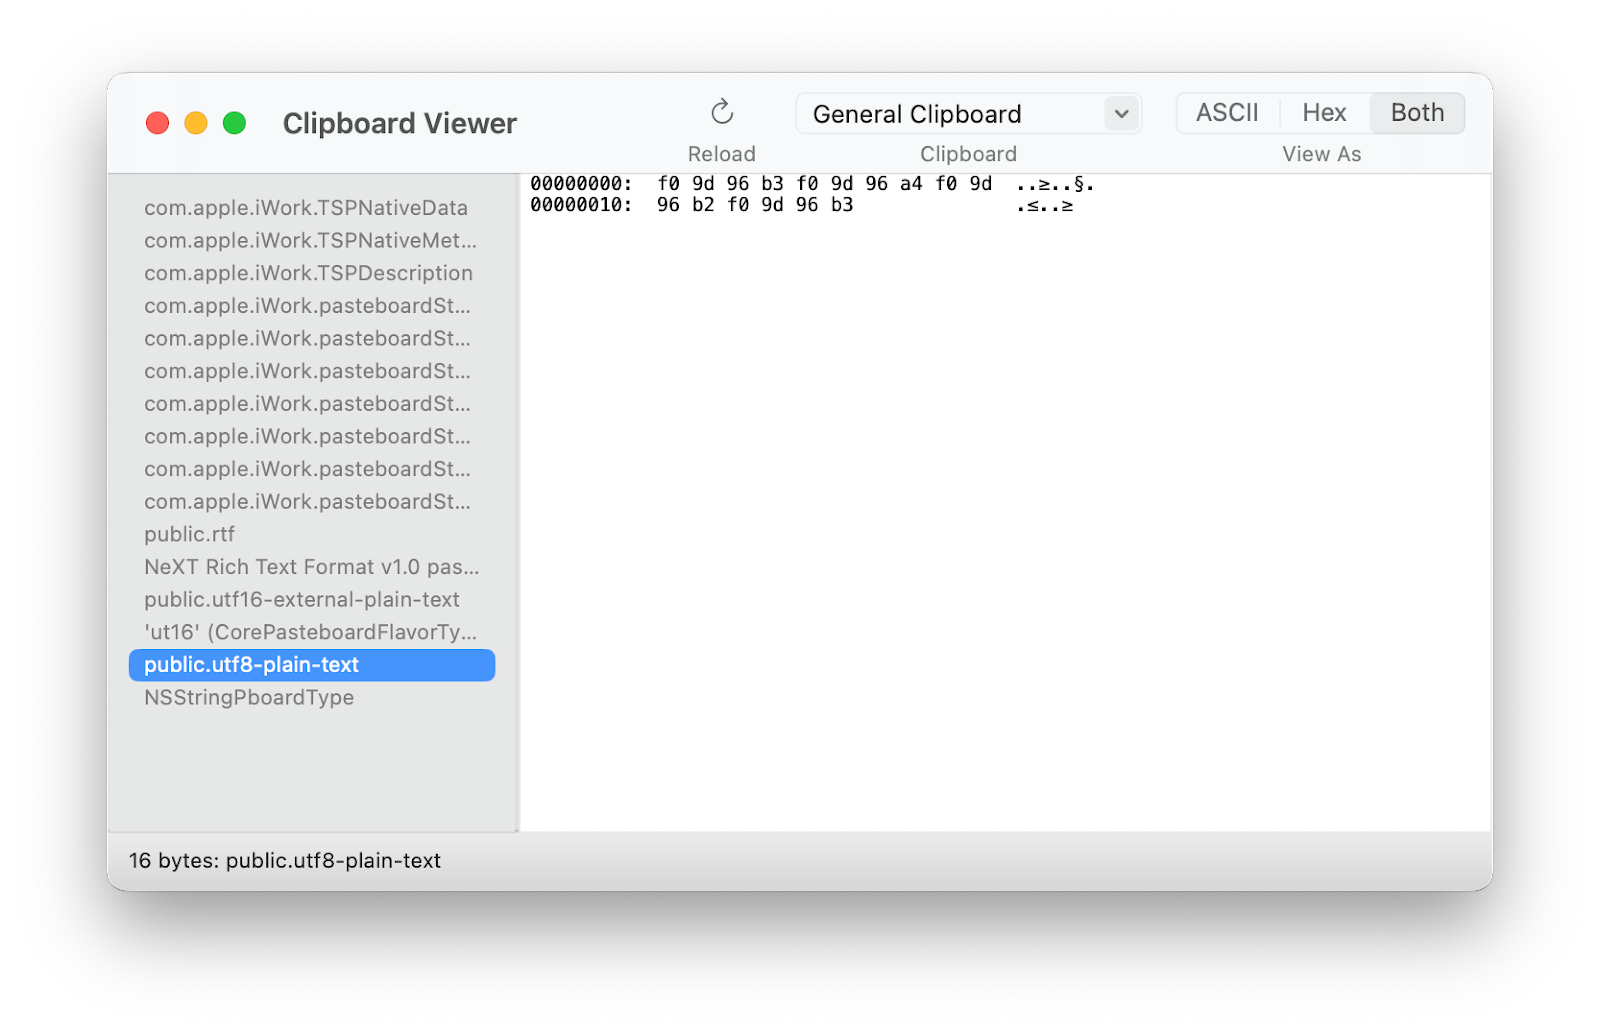Viewport: 1600px width, 1033px height.
Task: Click the green zoom traffic light
Action: pyautogui.click(x=234, y=122)
